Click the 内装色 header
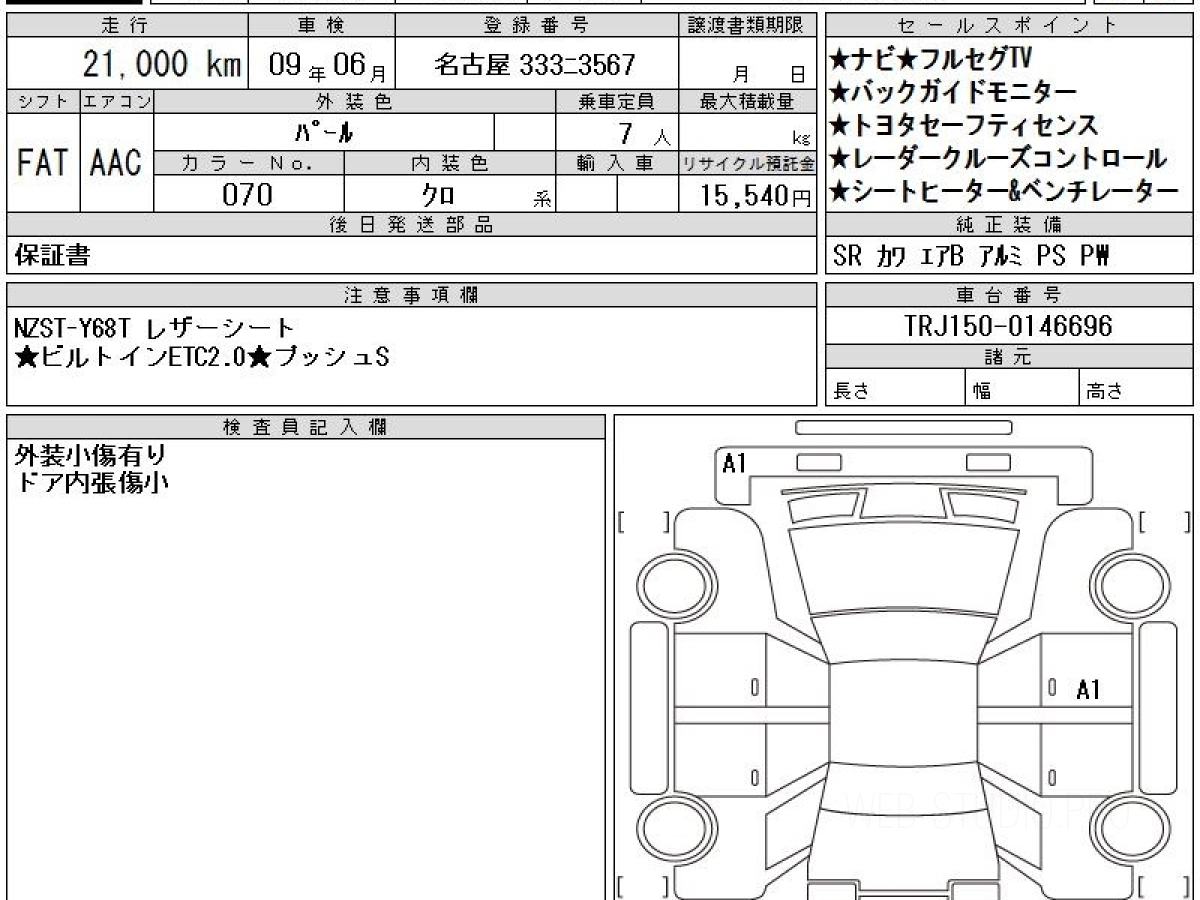The height and width of the screenshot is (900, 1200). [450, 163]
